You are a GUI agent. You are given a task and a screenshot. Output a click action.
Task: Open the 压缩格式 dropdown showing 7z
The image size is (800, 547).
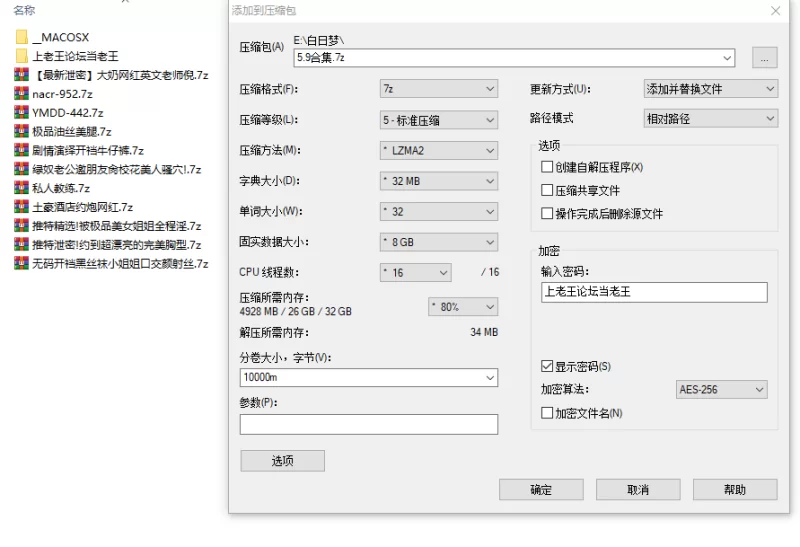point(439,89)
